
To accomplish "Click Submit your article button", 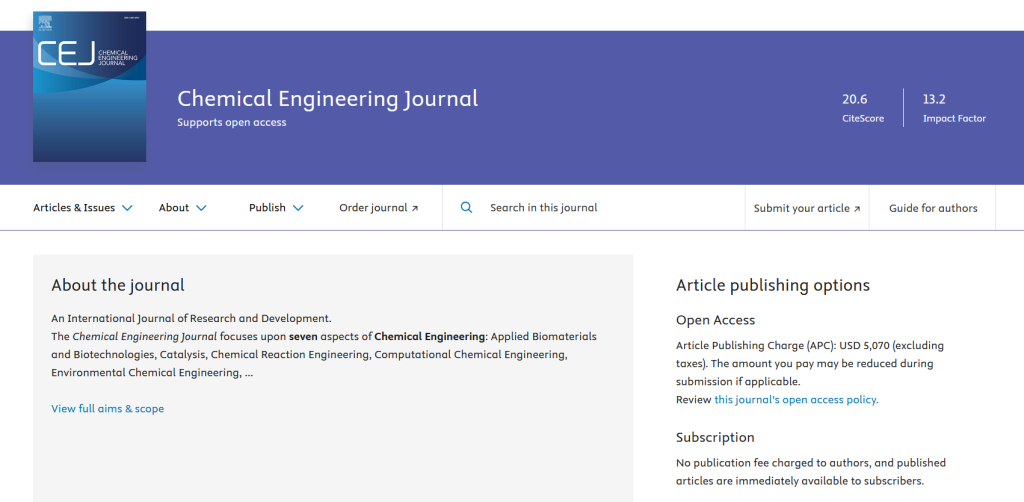I will (801, 208).
